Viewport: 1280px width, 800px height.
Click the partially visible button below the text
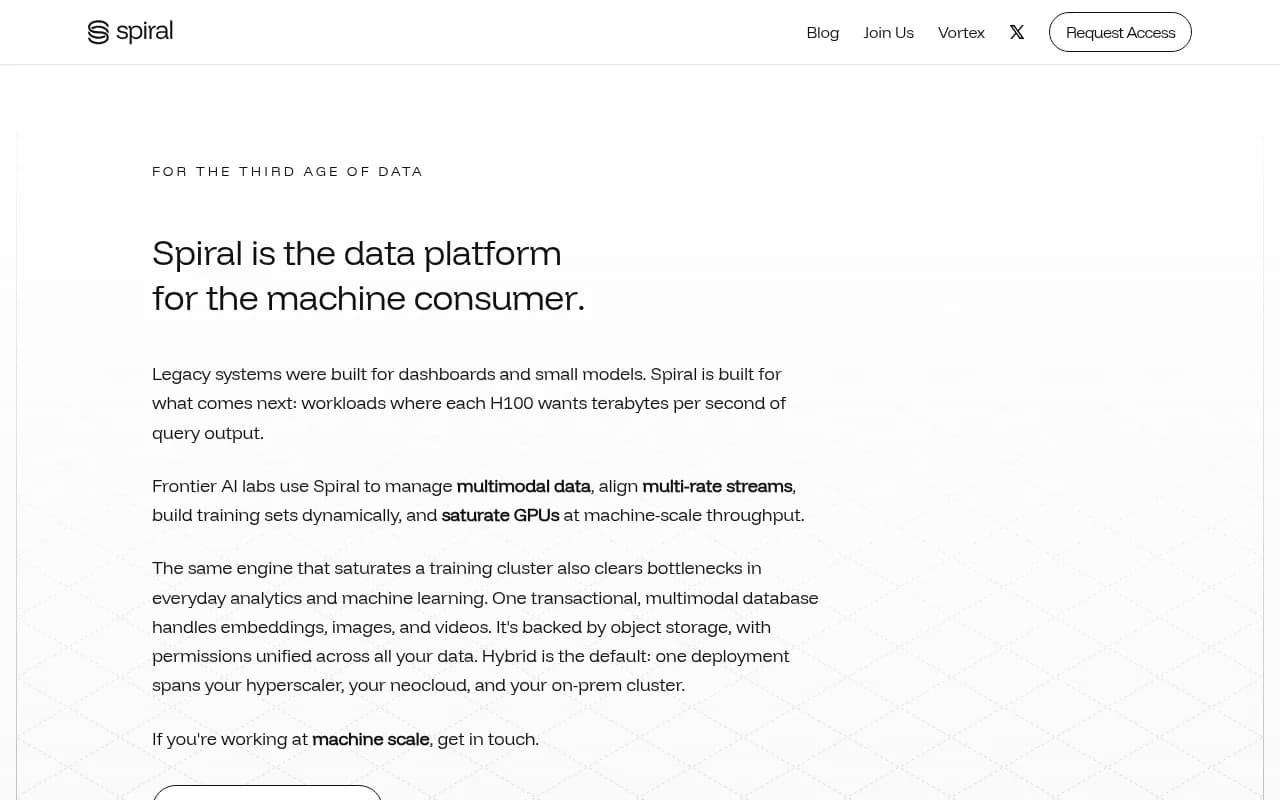[267, 793]
